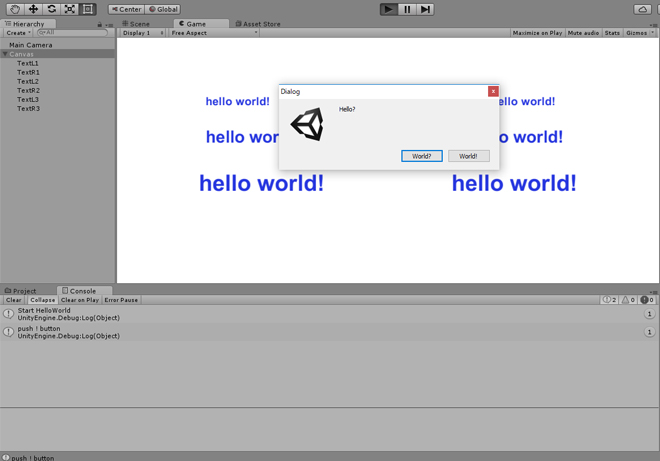Open the Gizmos dropdown arrow
This screenshot has height=461, width=660.
(x=653, y=32)
